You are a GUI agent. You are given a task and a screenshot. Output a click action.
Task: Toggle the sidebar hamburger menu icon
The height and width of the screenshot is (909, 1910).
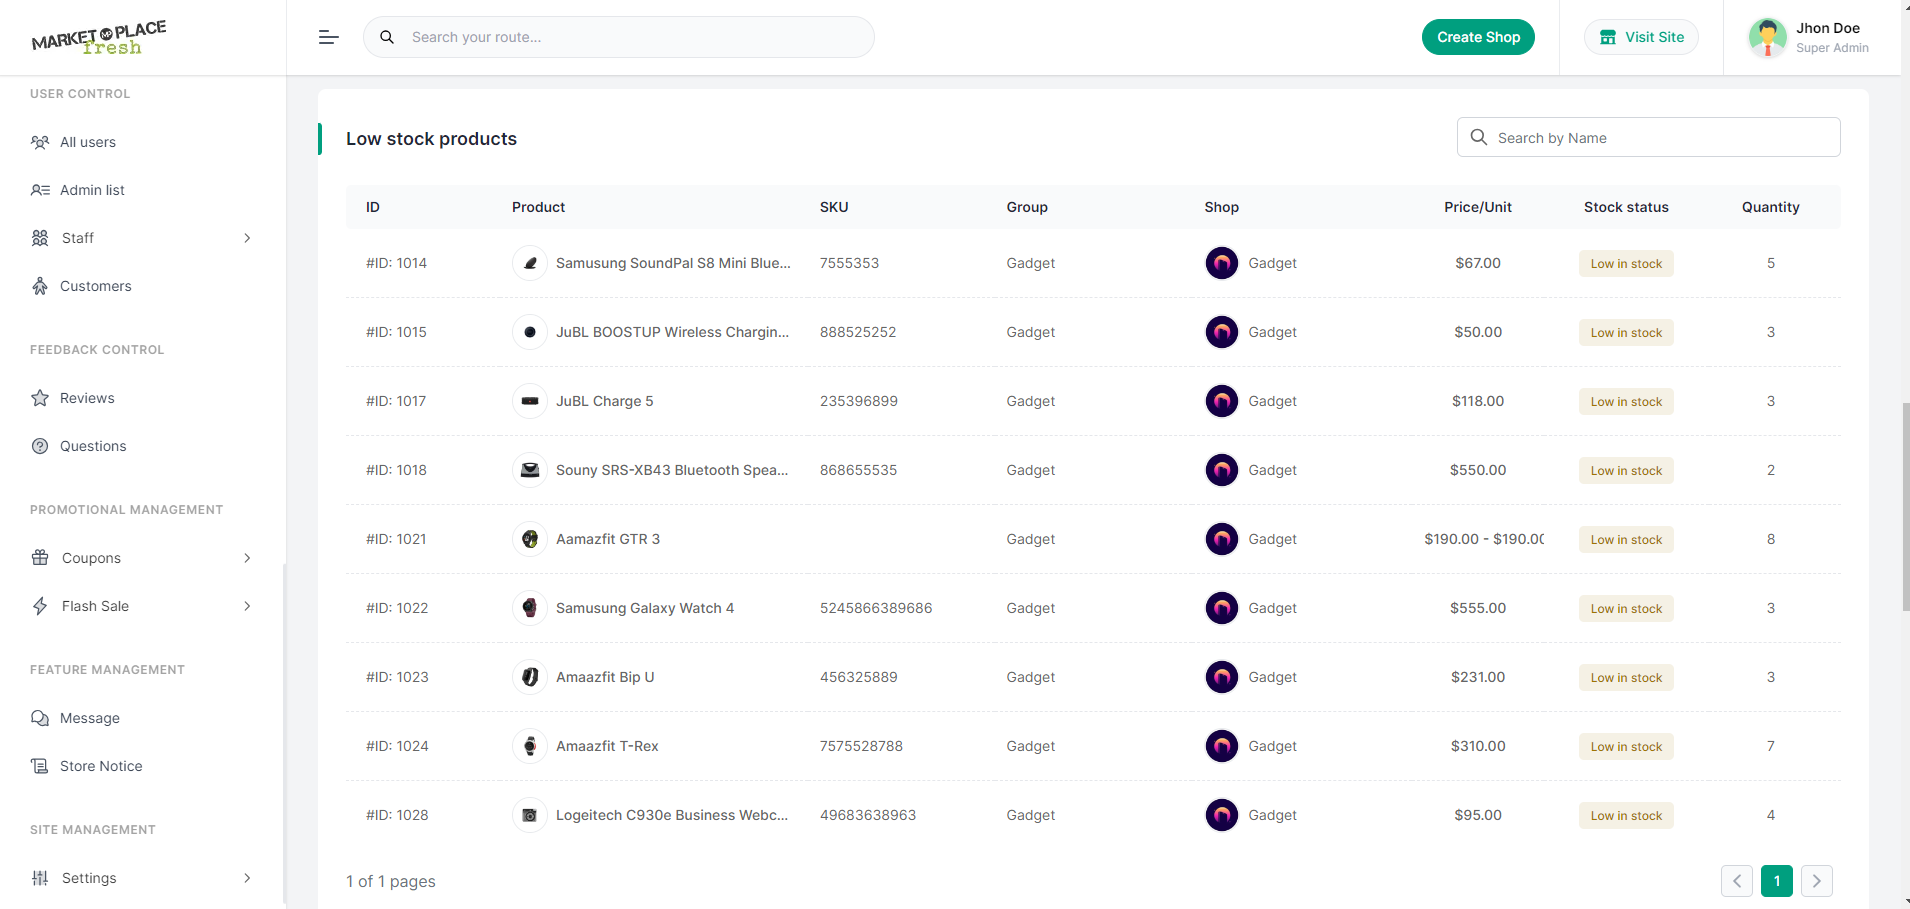point(328,37)
